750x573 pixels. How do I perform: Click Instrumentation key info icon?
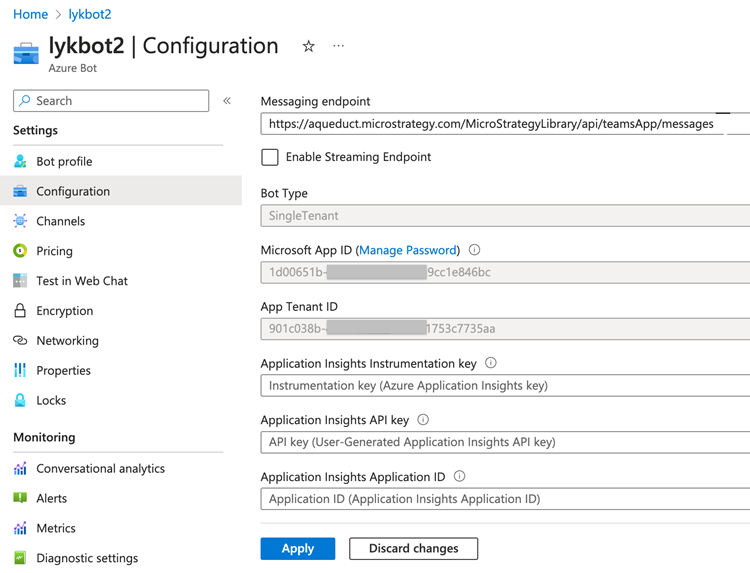point(490,363)
